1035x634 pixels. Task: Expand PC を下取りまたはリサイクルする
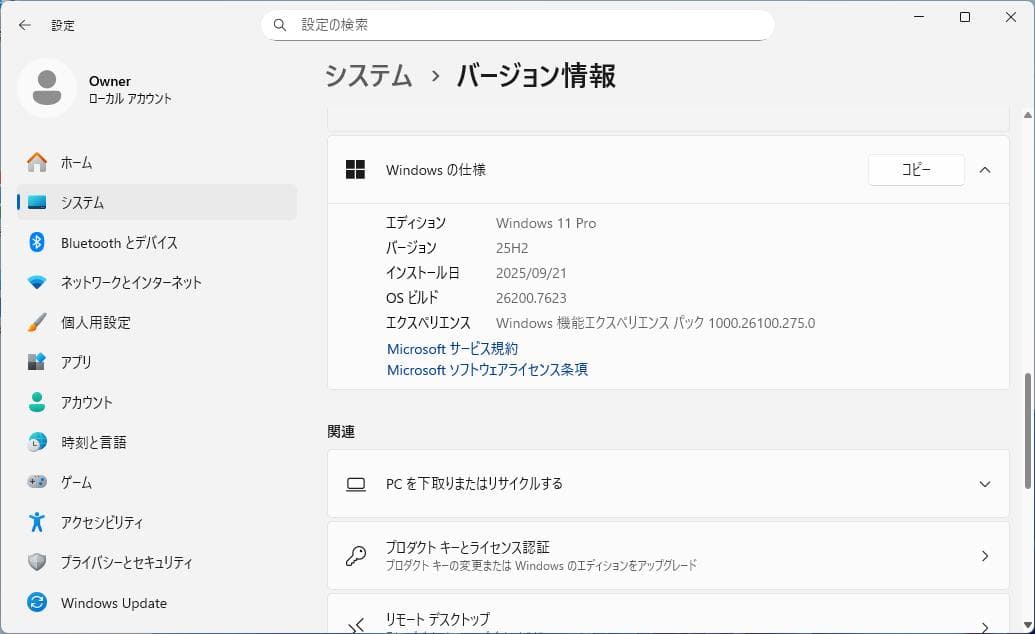point(984,484)
